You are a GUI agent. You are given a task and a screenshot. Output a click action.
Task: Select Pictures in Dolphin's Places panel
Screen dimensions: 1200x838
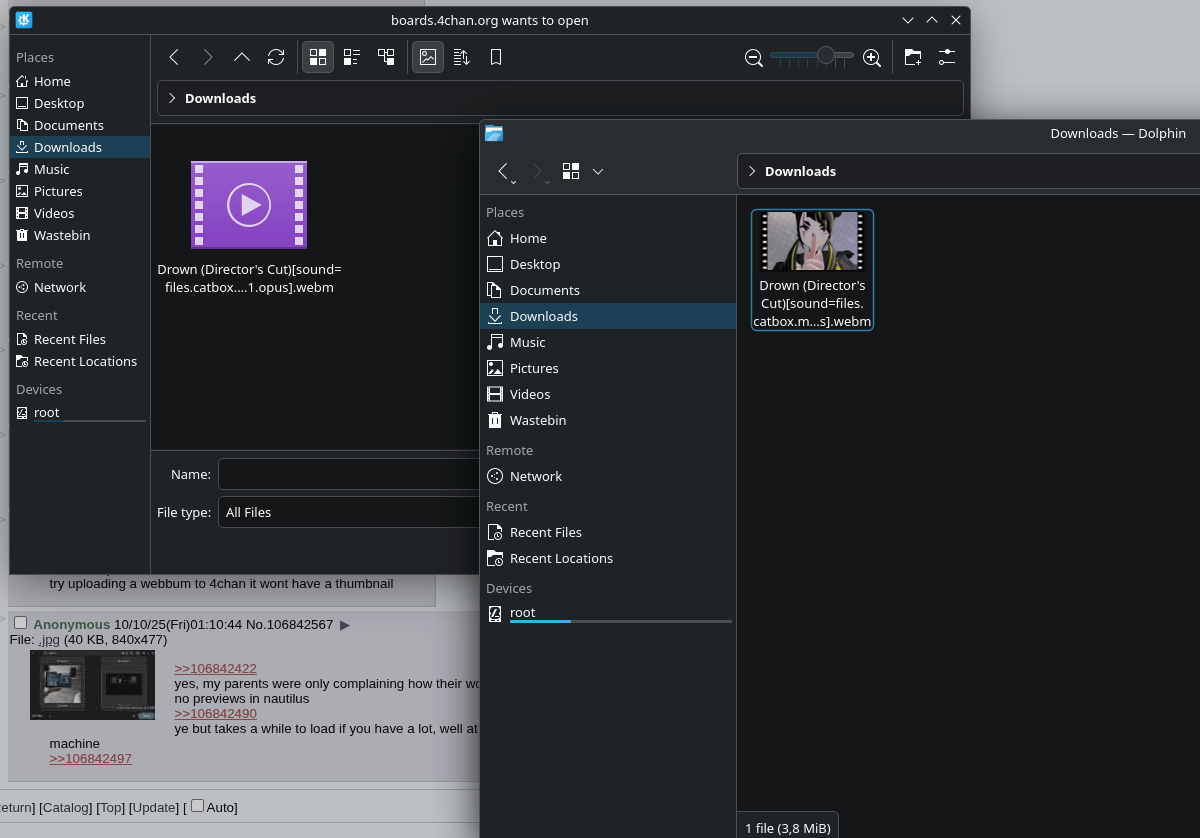point(534,368)
